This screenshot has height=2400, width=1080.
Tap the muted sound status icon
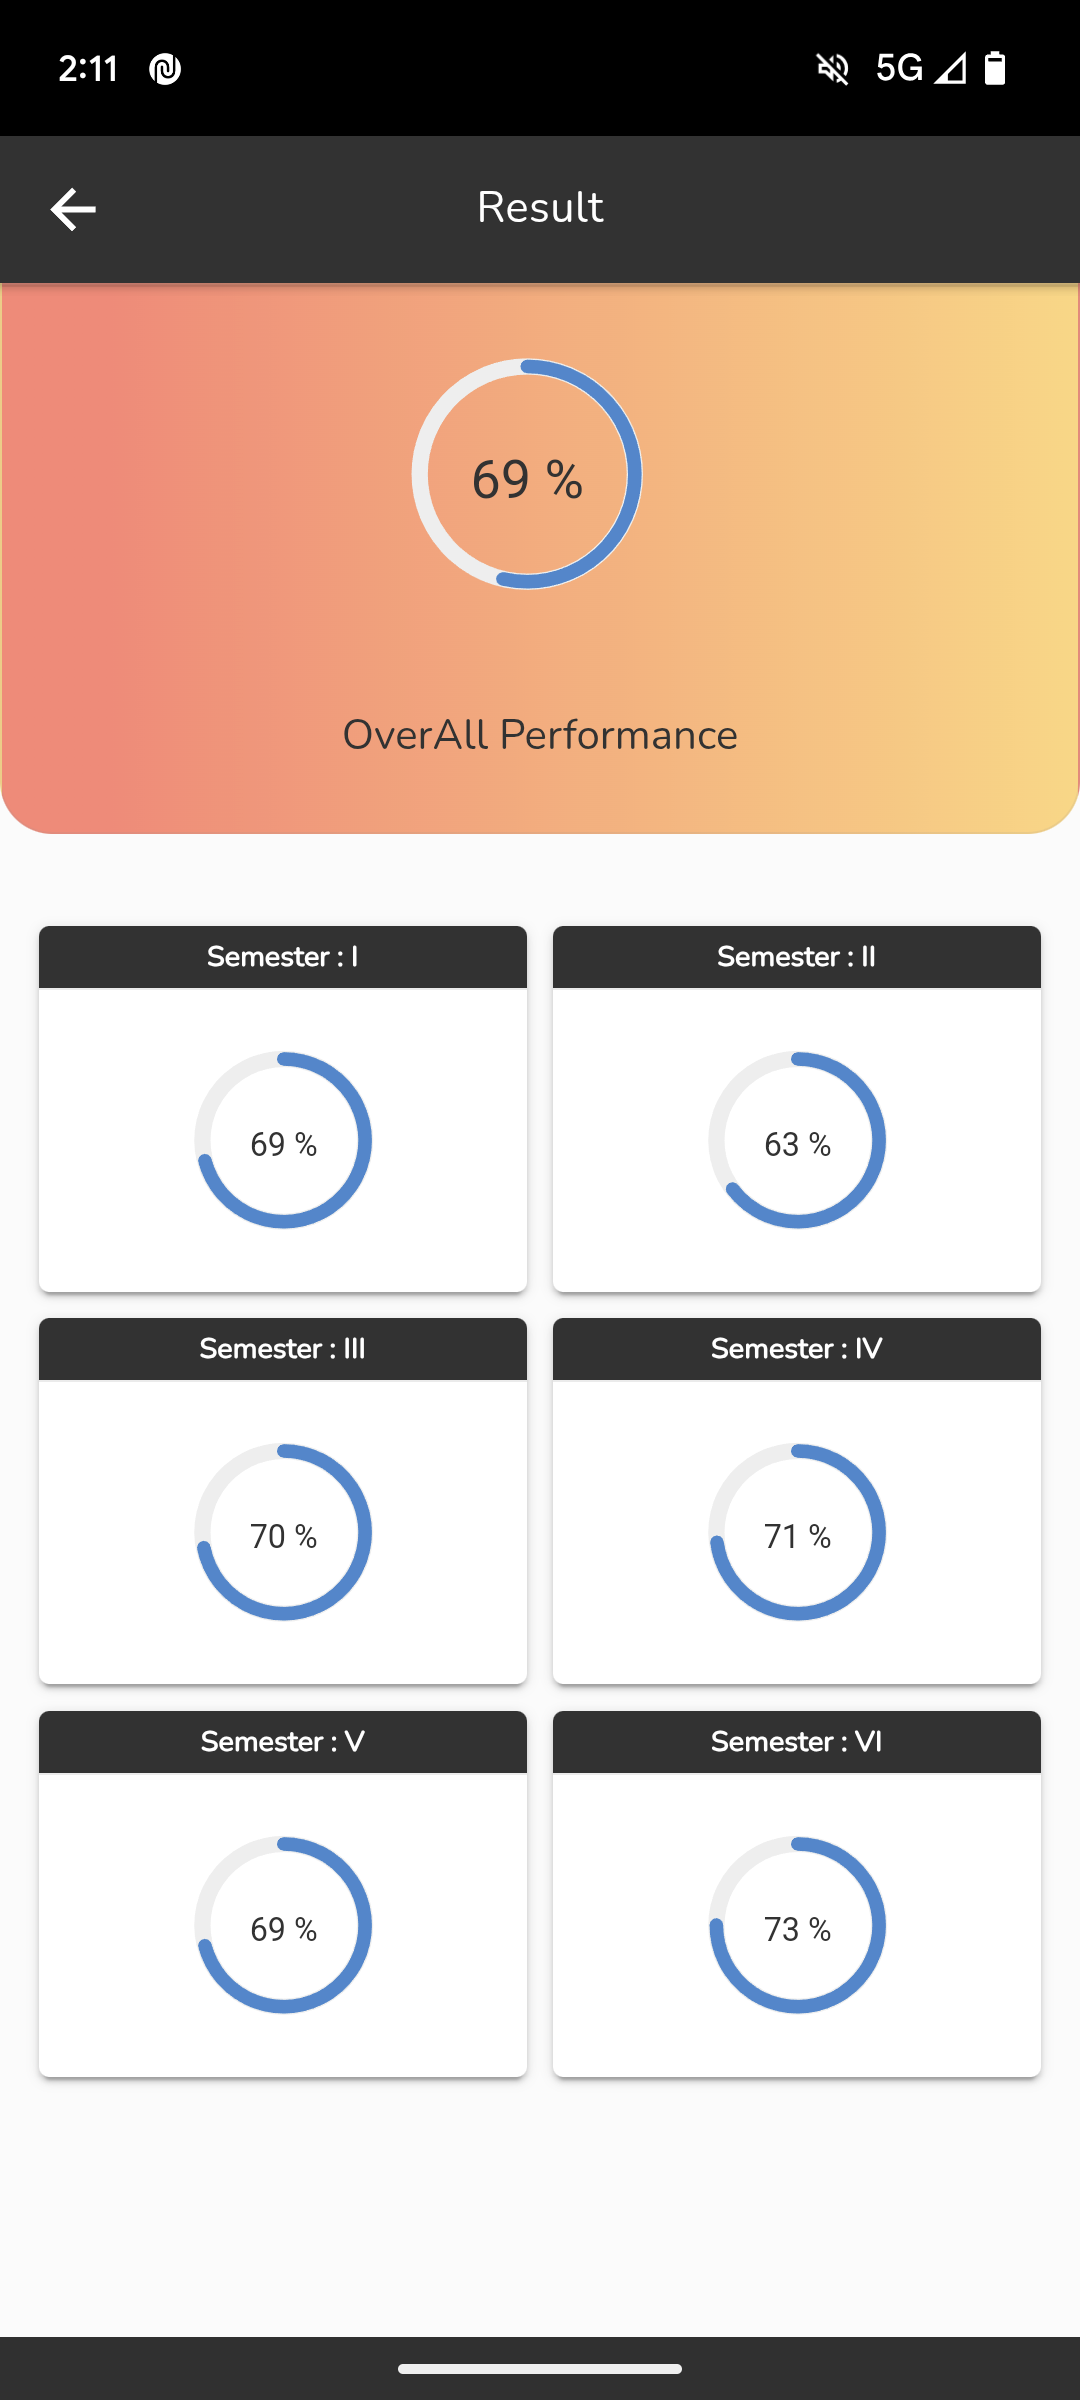coord(832,69)
